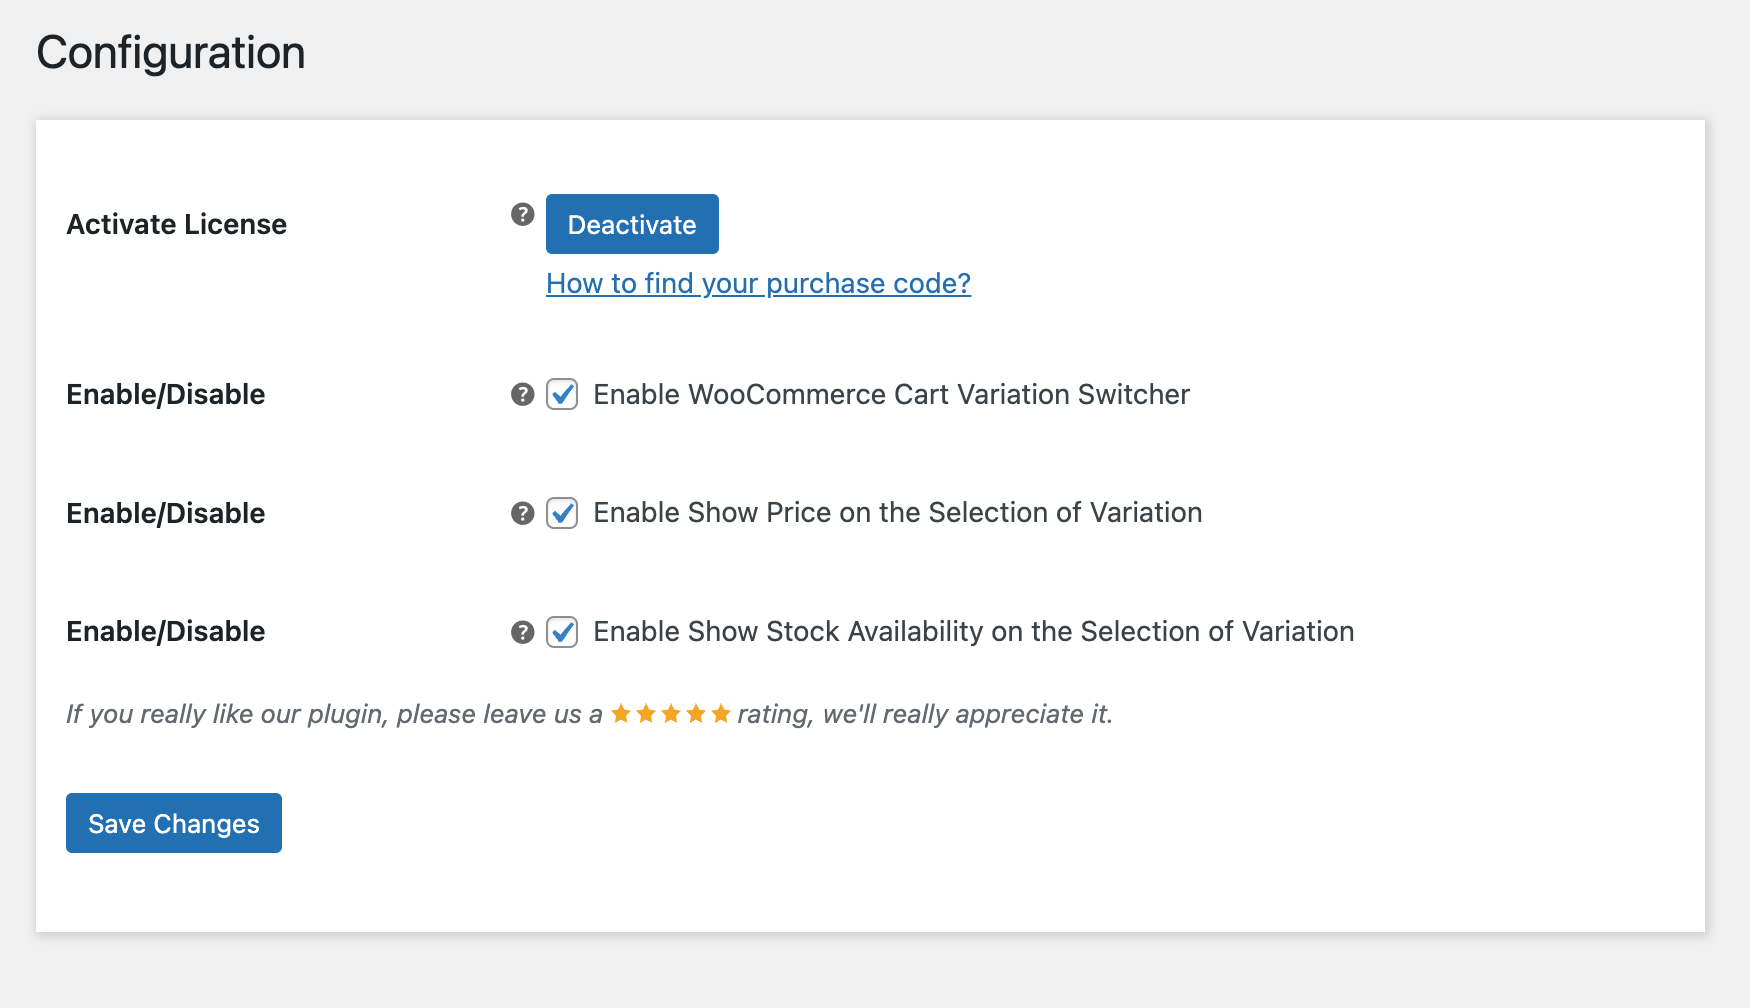The height and width of the screenshot is (1008, 1750).
Task: Open the 'How to find your purchase code?' link
Action: click(758, 284)
